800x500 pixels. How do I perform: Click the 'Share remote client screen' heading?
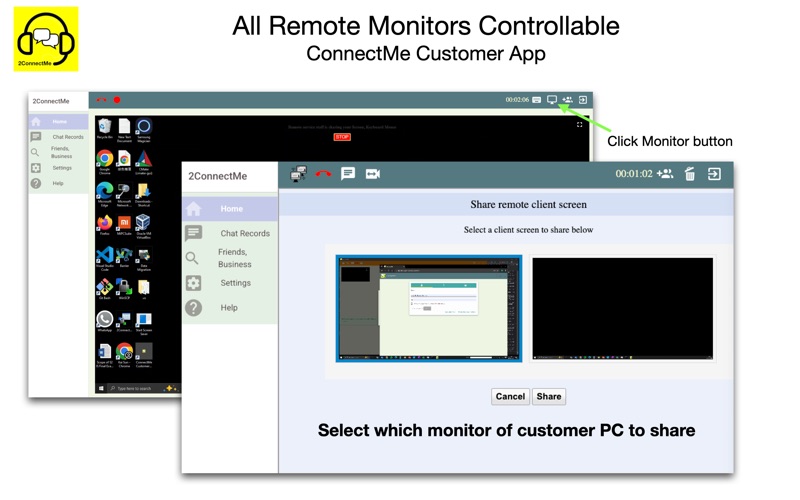(x=529, y=205)
